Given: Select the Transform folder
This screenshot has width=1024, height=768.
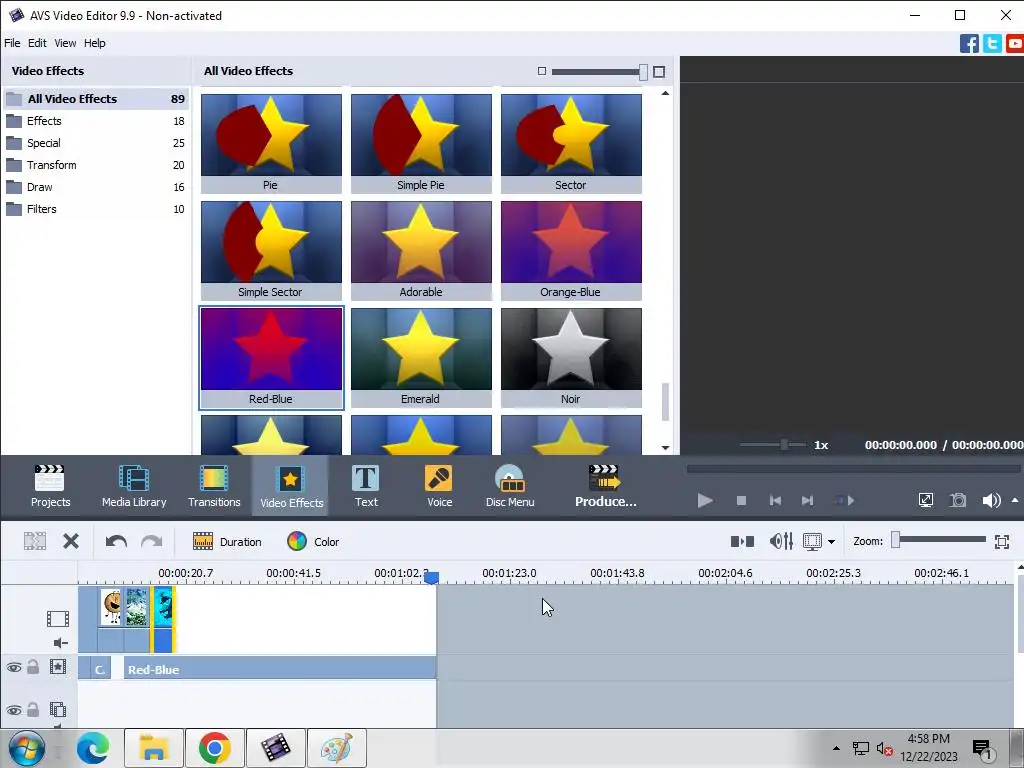Looking at the screenshot, I should [96, 165].
